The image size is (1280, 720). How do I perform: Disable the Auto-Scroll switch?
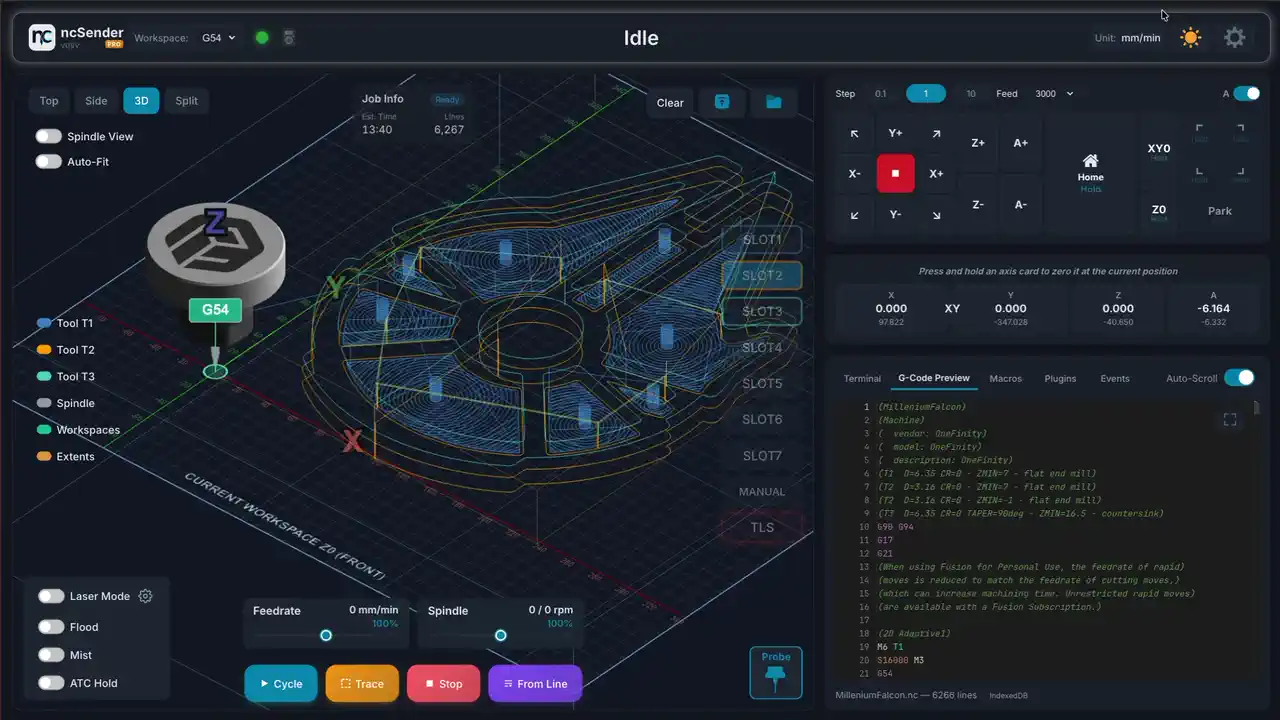1239,377
